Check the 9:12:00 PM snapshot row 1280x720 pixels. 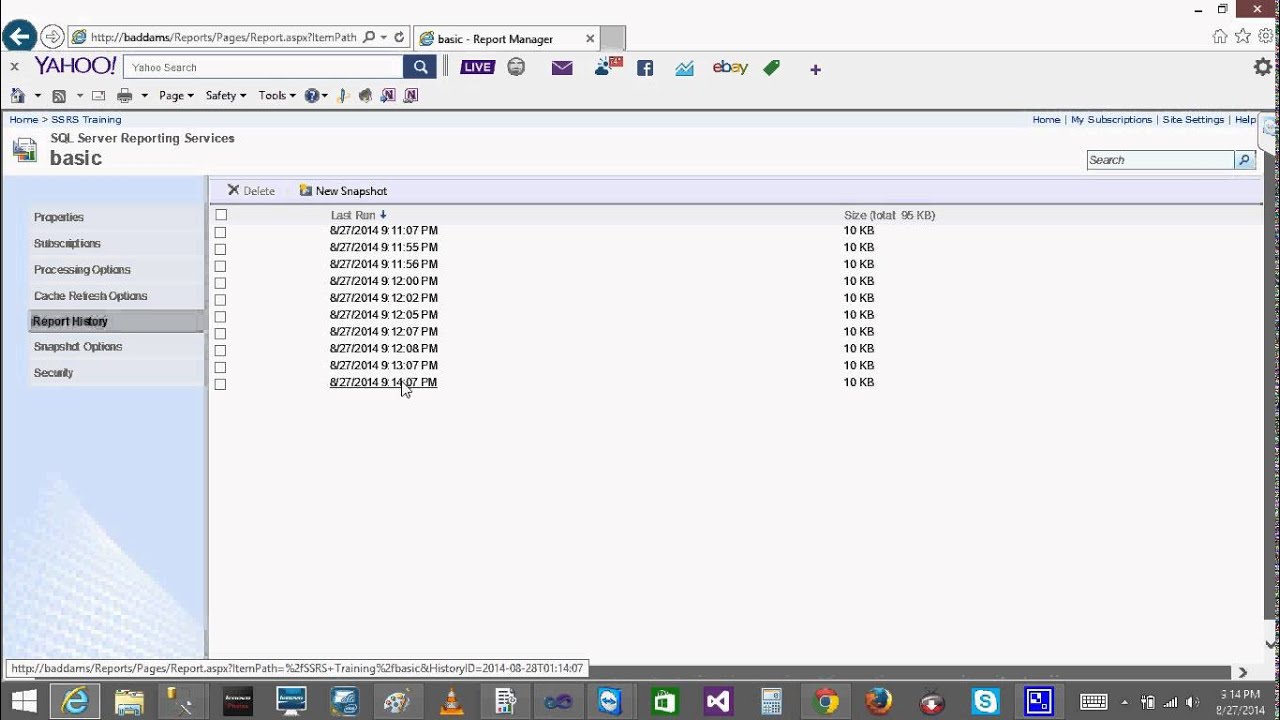pos(220,283)
